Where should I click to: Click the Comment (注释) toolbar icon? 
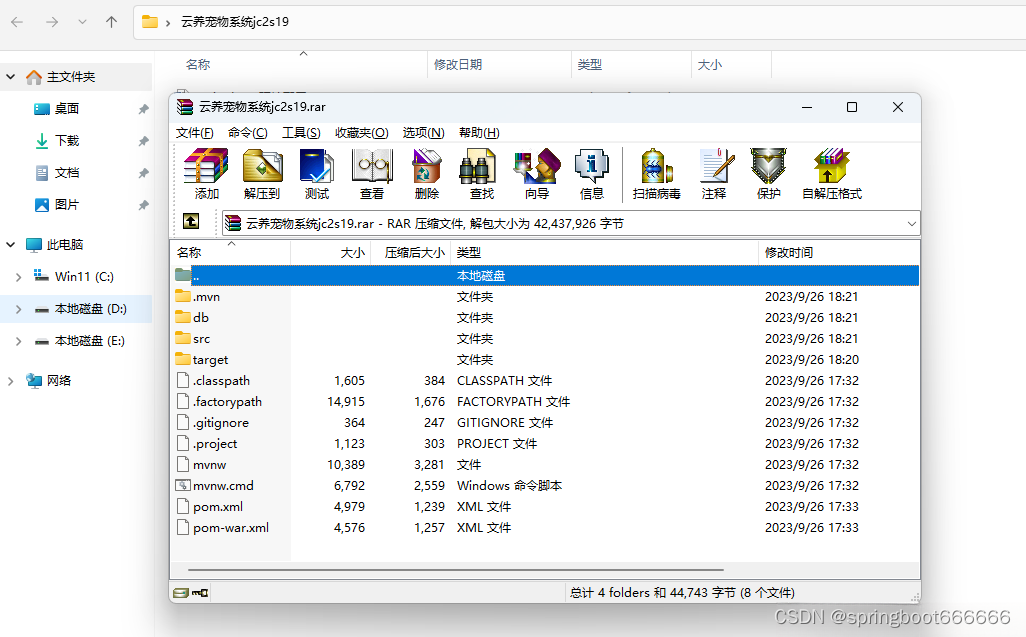(x=715, y=166)
